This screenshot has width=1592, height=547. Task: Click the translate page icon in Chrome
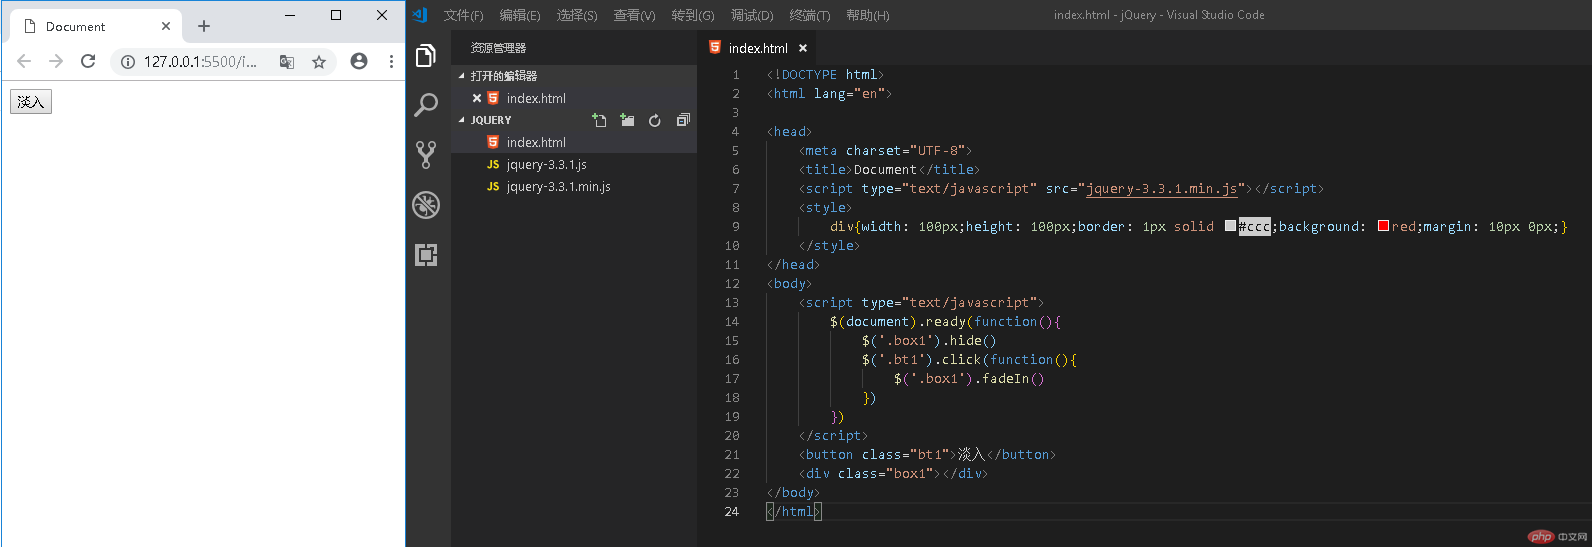click(287, 62)
